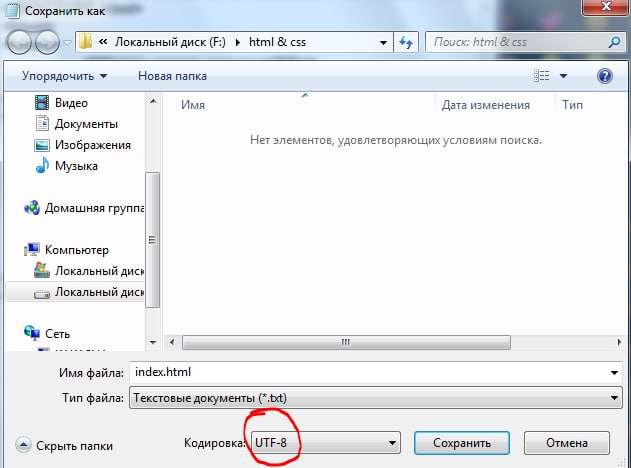Screen dimensions: 631x468
Task: Select 'html & css' breadcrumb segment
Action: click(x=277, y=42)
